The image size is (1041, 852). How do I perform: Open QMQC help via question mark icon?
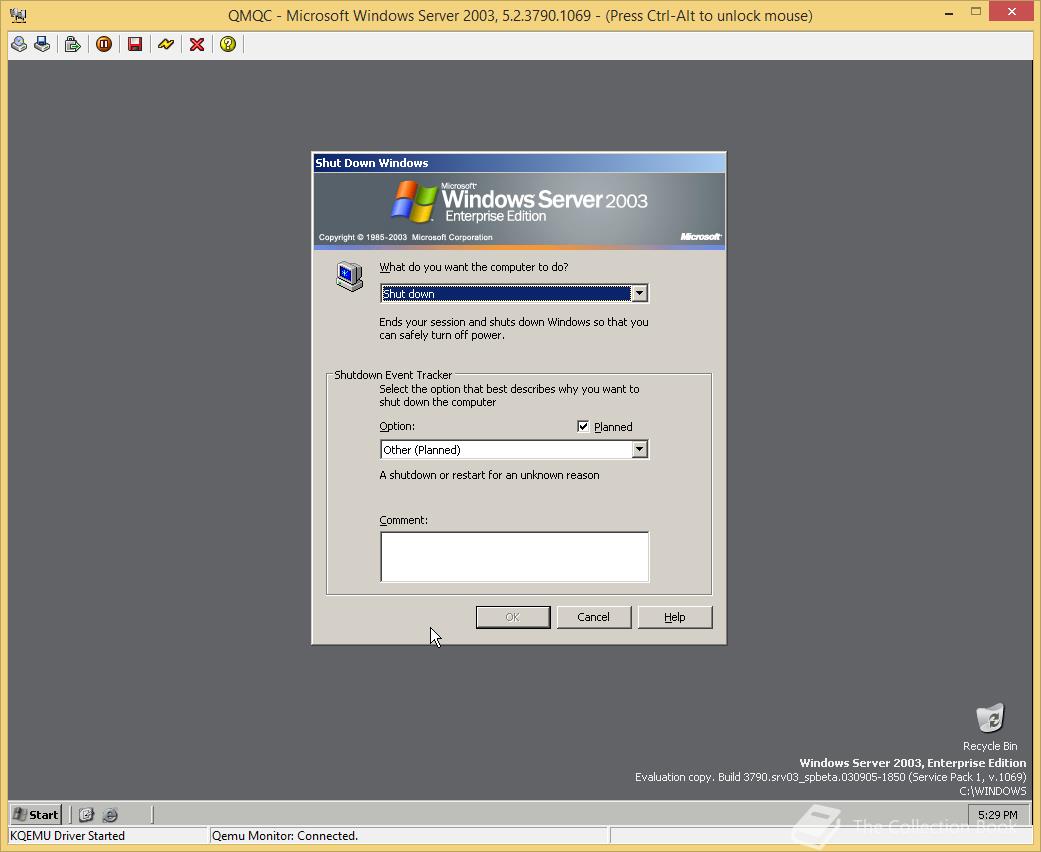[228, 44]
